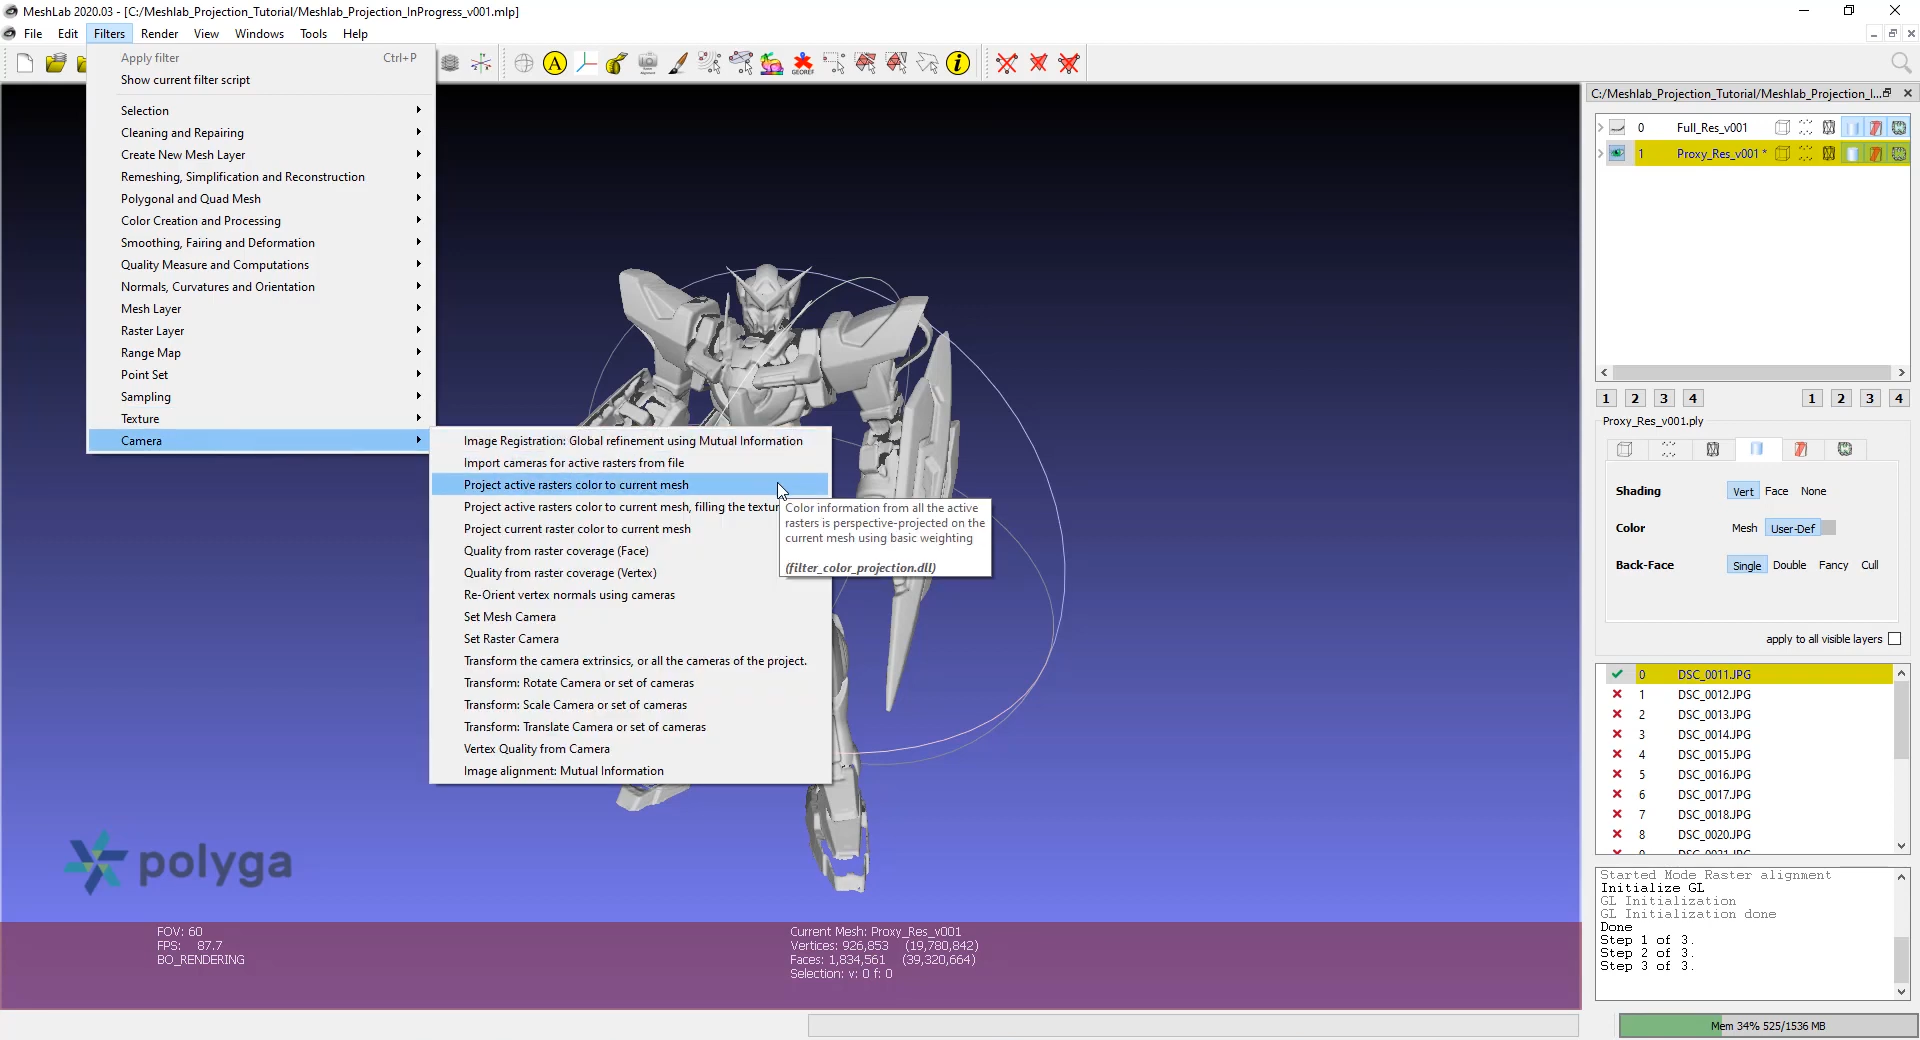Set Color mode to Mesh
Screen dimensions: 1920x1040
tap(1745, 528)
